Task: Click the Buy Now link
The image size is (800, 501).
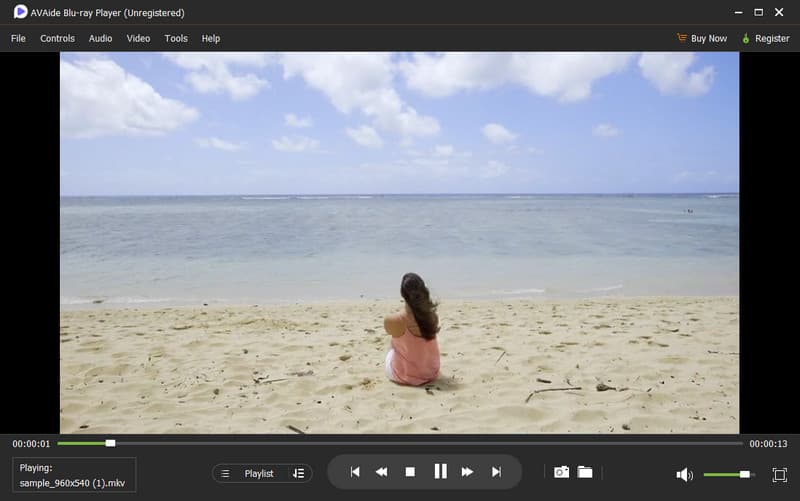Action: point(709,38)
